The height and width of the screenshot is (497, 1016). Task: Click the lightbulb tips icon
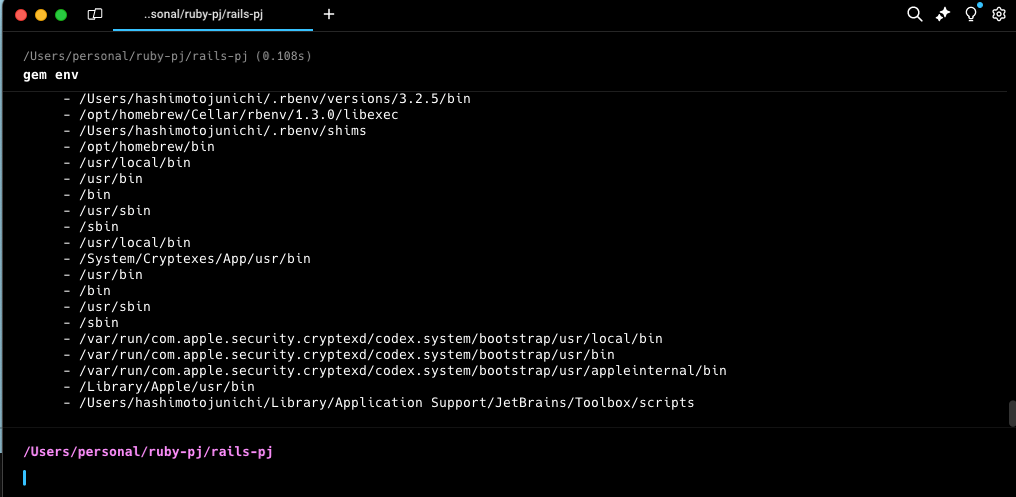pyautogui.click(x=971, y=14)
